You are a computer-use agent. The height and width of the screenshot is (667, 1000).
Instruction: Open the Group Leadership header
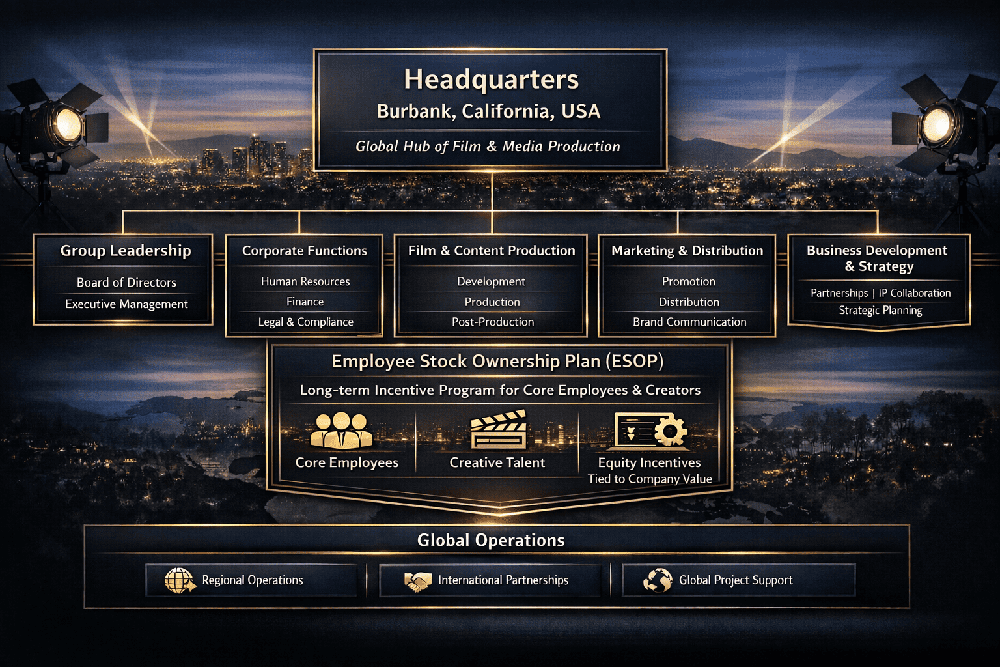coord(125,251)
